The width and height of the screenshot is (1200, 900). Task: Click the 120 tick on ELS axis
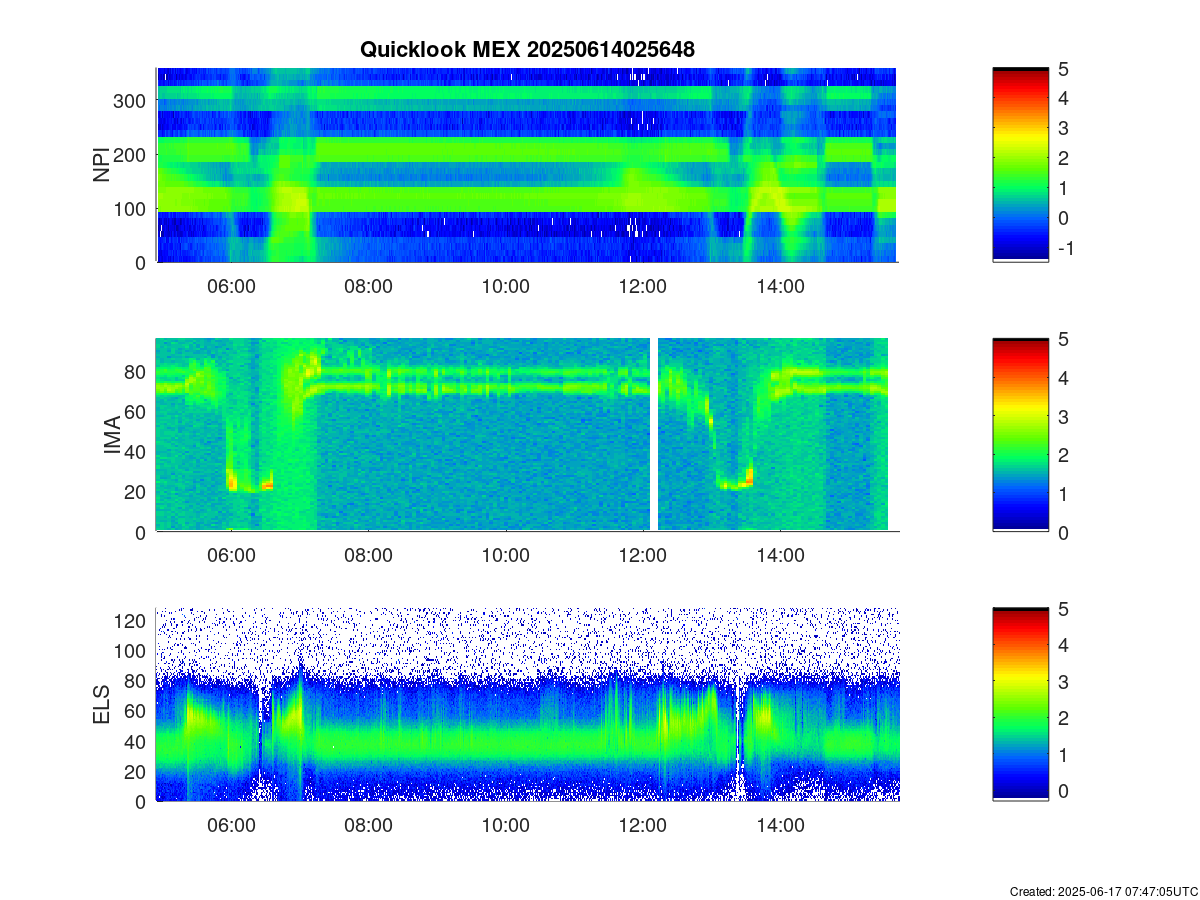click(x=132, y=621)
